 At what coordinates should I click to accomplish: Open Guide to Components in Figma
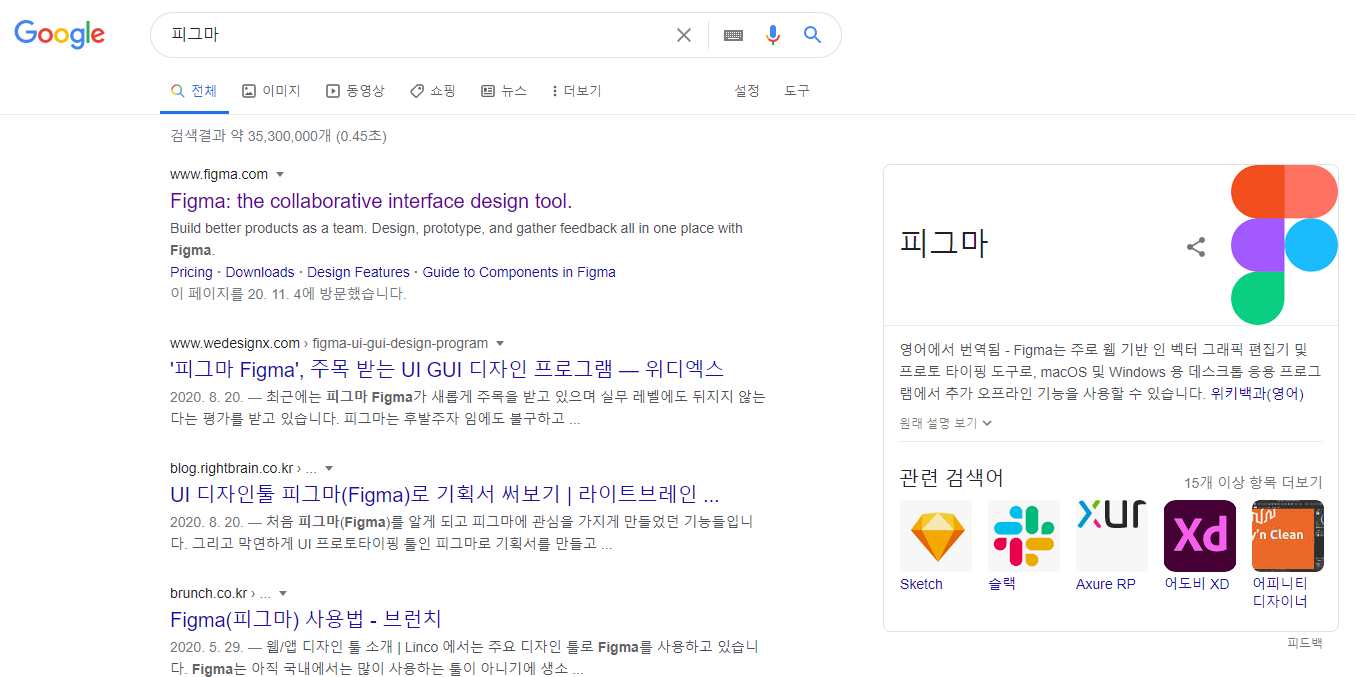tap(519, 272)
